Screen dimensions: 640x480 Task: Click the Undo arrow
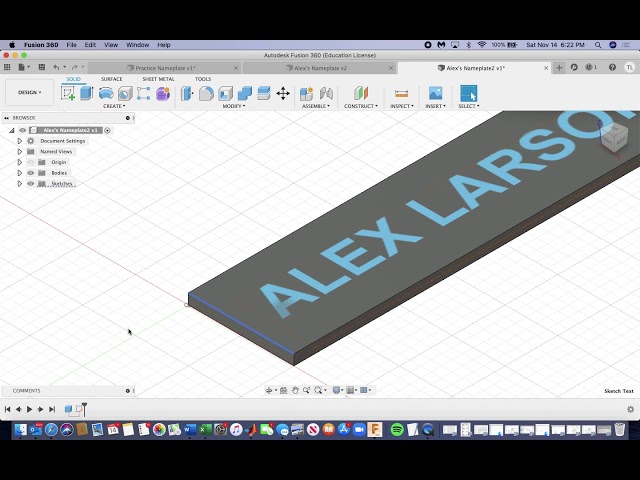[56, 67]
